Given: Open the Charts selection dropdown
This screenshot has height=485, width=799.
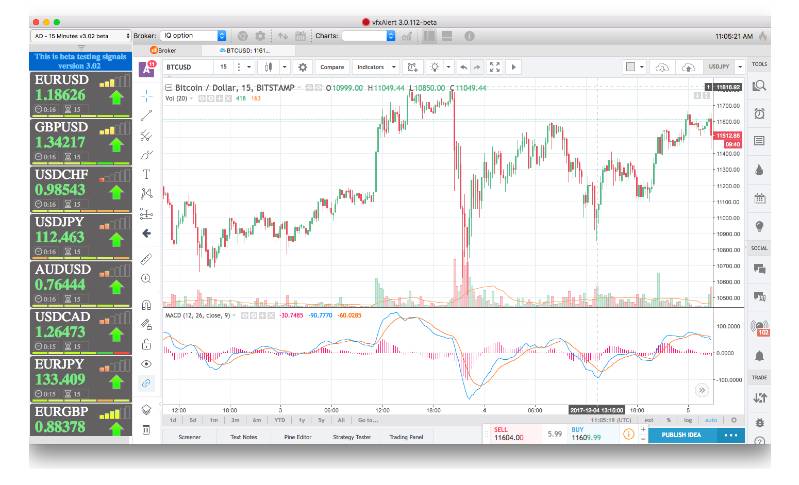Looking at the screenshot, I should coord(369,35).
